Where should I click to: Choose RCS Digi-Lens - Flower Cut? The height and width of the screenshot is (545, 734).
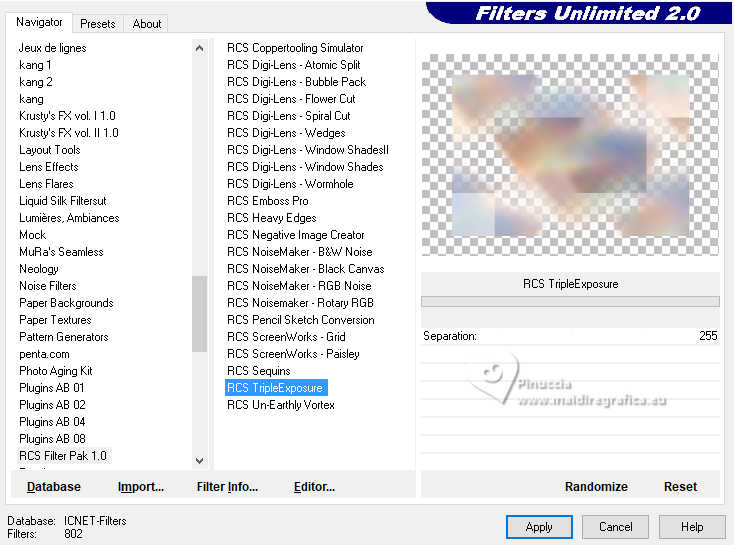[x=291, y=99]
